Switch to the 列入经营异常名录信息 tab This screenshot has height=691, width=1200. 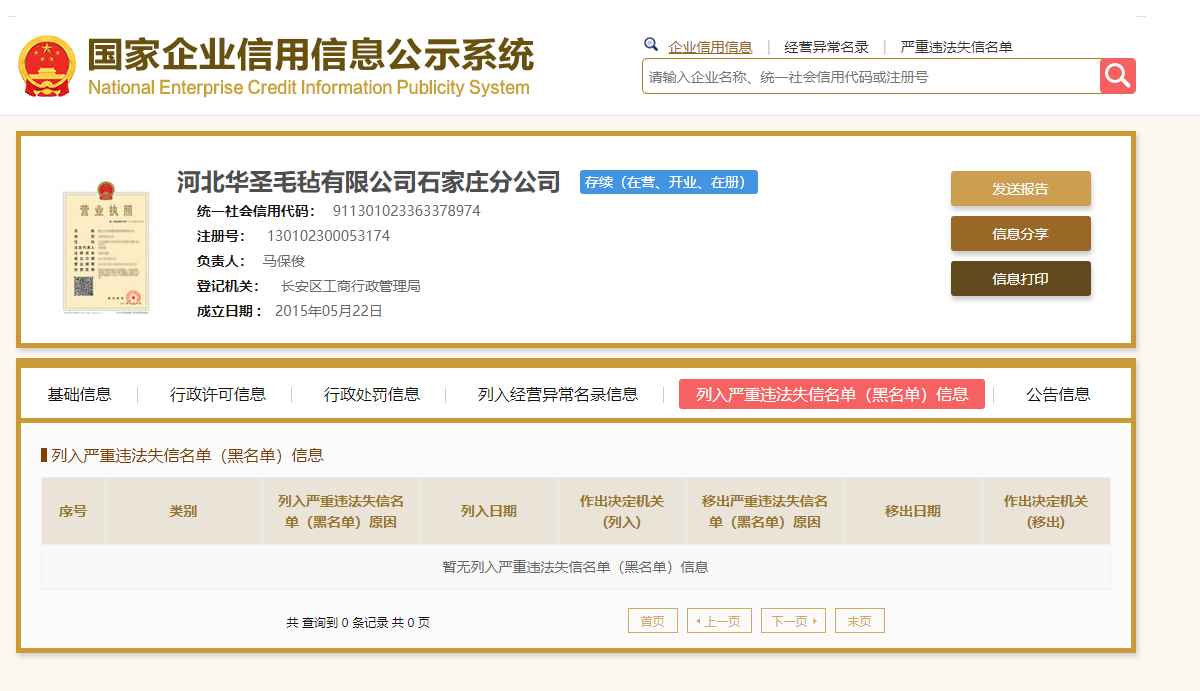coord(558,394)
